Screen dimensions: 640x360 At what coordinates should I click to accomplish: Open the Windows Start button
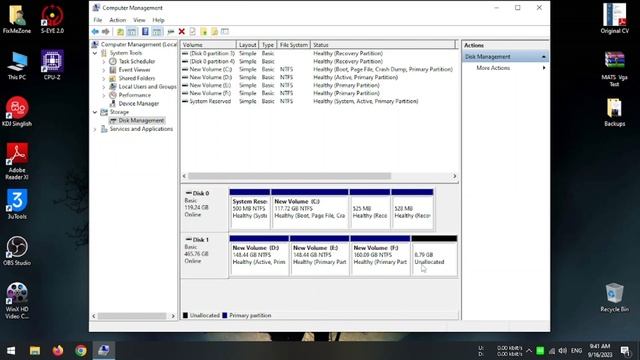click(x=11, y=350)
